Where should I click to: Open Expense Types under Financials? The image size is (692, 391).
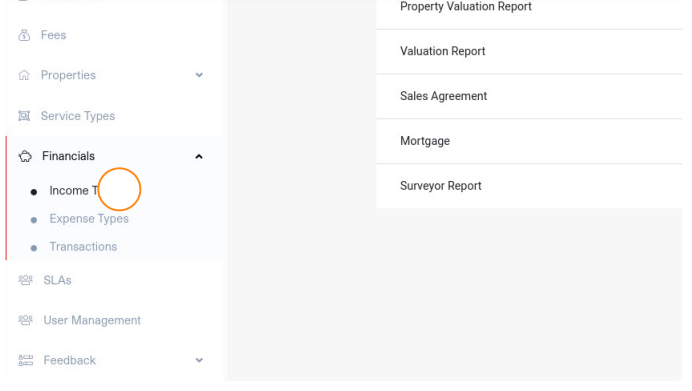(89, 219)
